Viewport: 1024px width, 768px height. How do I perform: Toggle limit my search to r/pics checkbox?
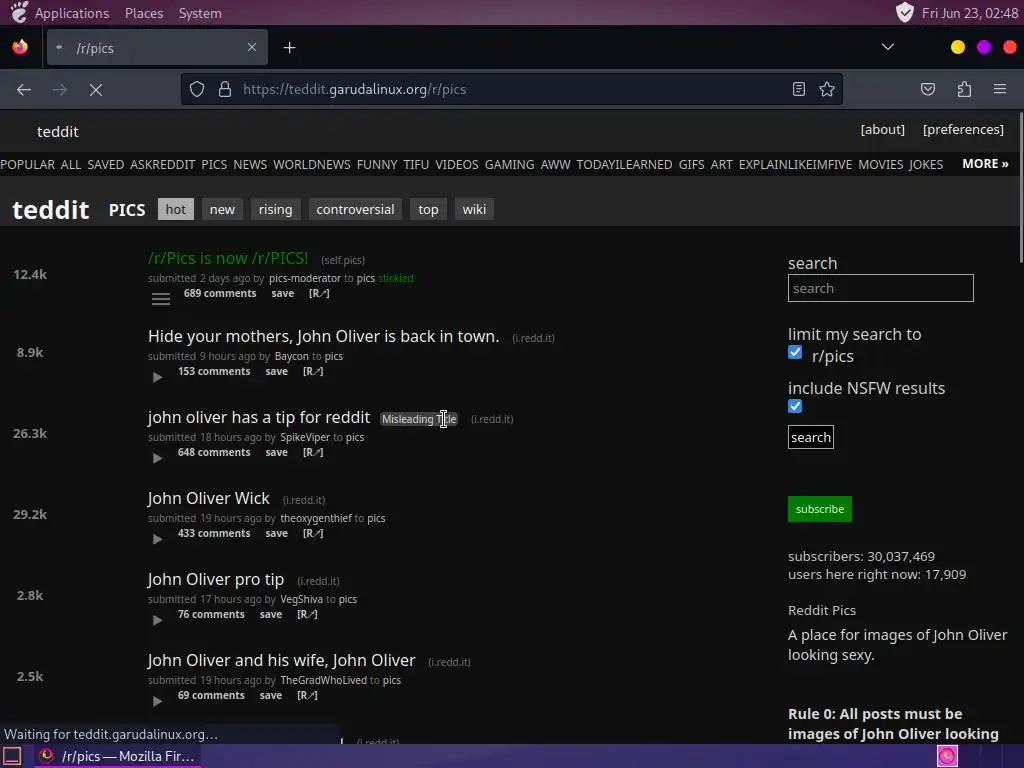point(795,353)
